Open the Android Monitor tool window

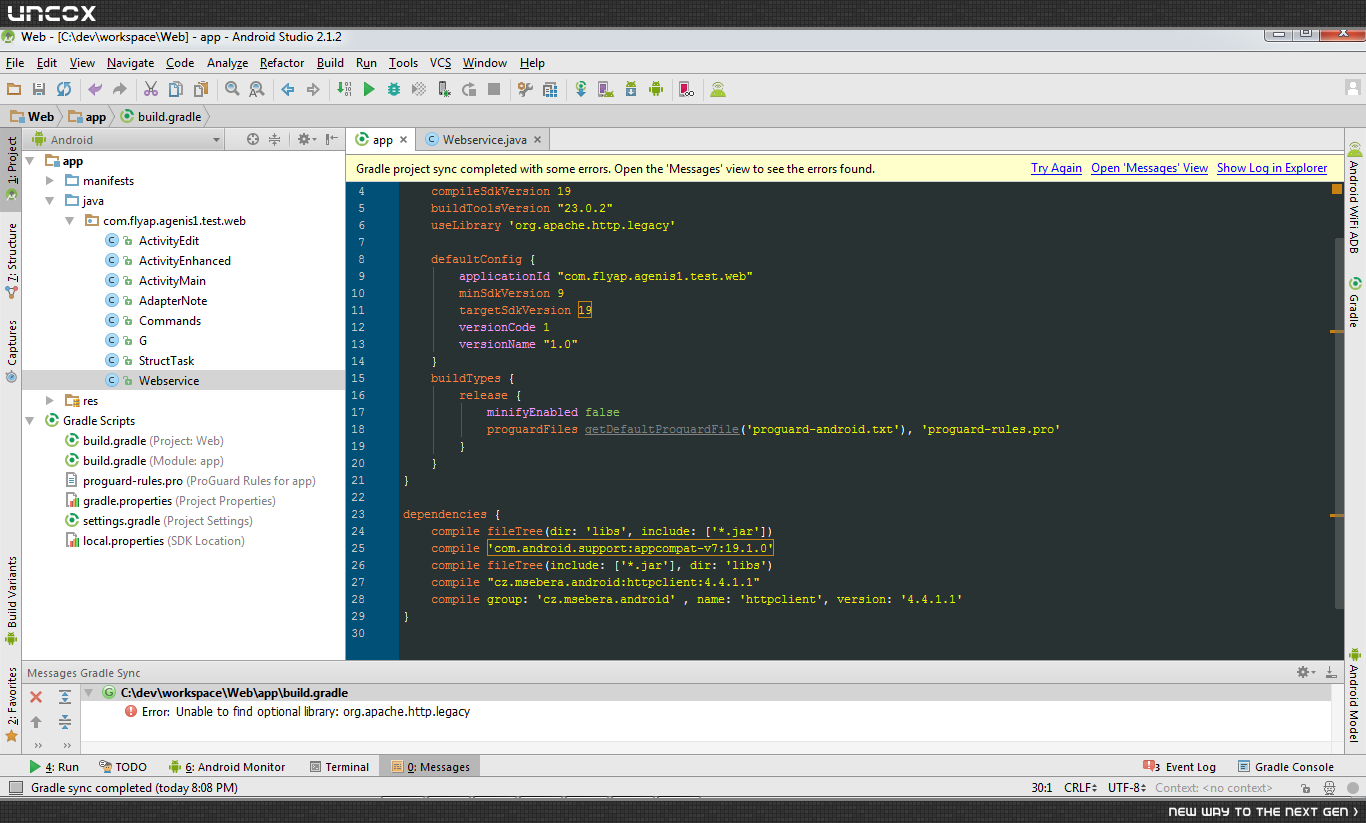tap(227, 767)
